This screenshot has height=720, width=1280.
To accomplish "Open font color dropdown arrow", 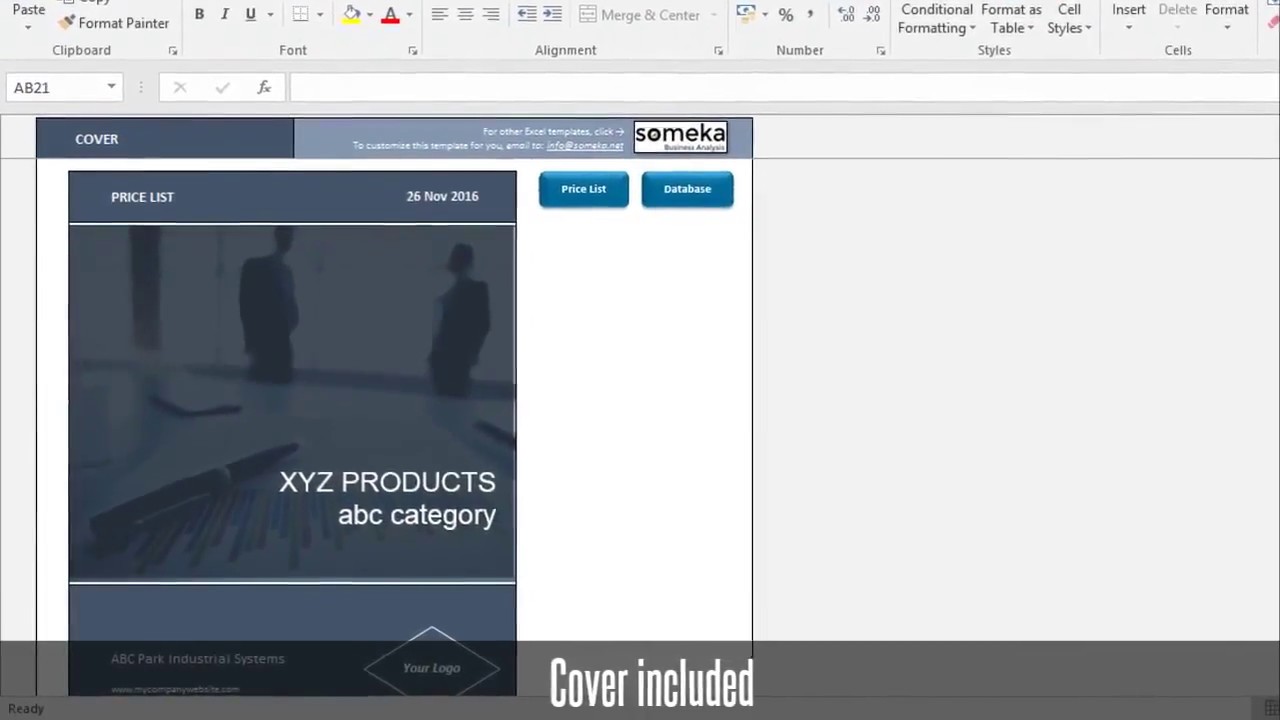I will [409, 15].
